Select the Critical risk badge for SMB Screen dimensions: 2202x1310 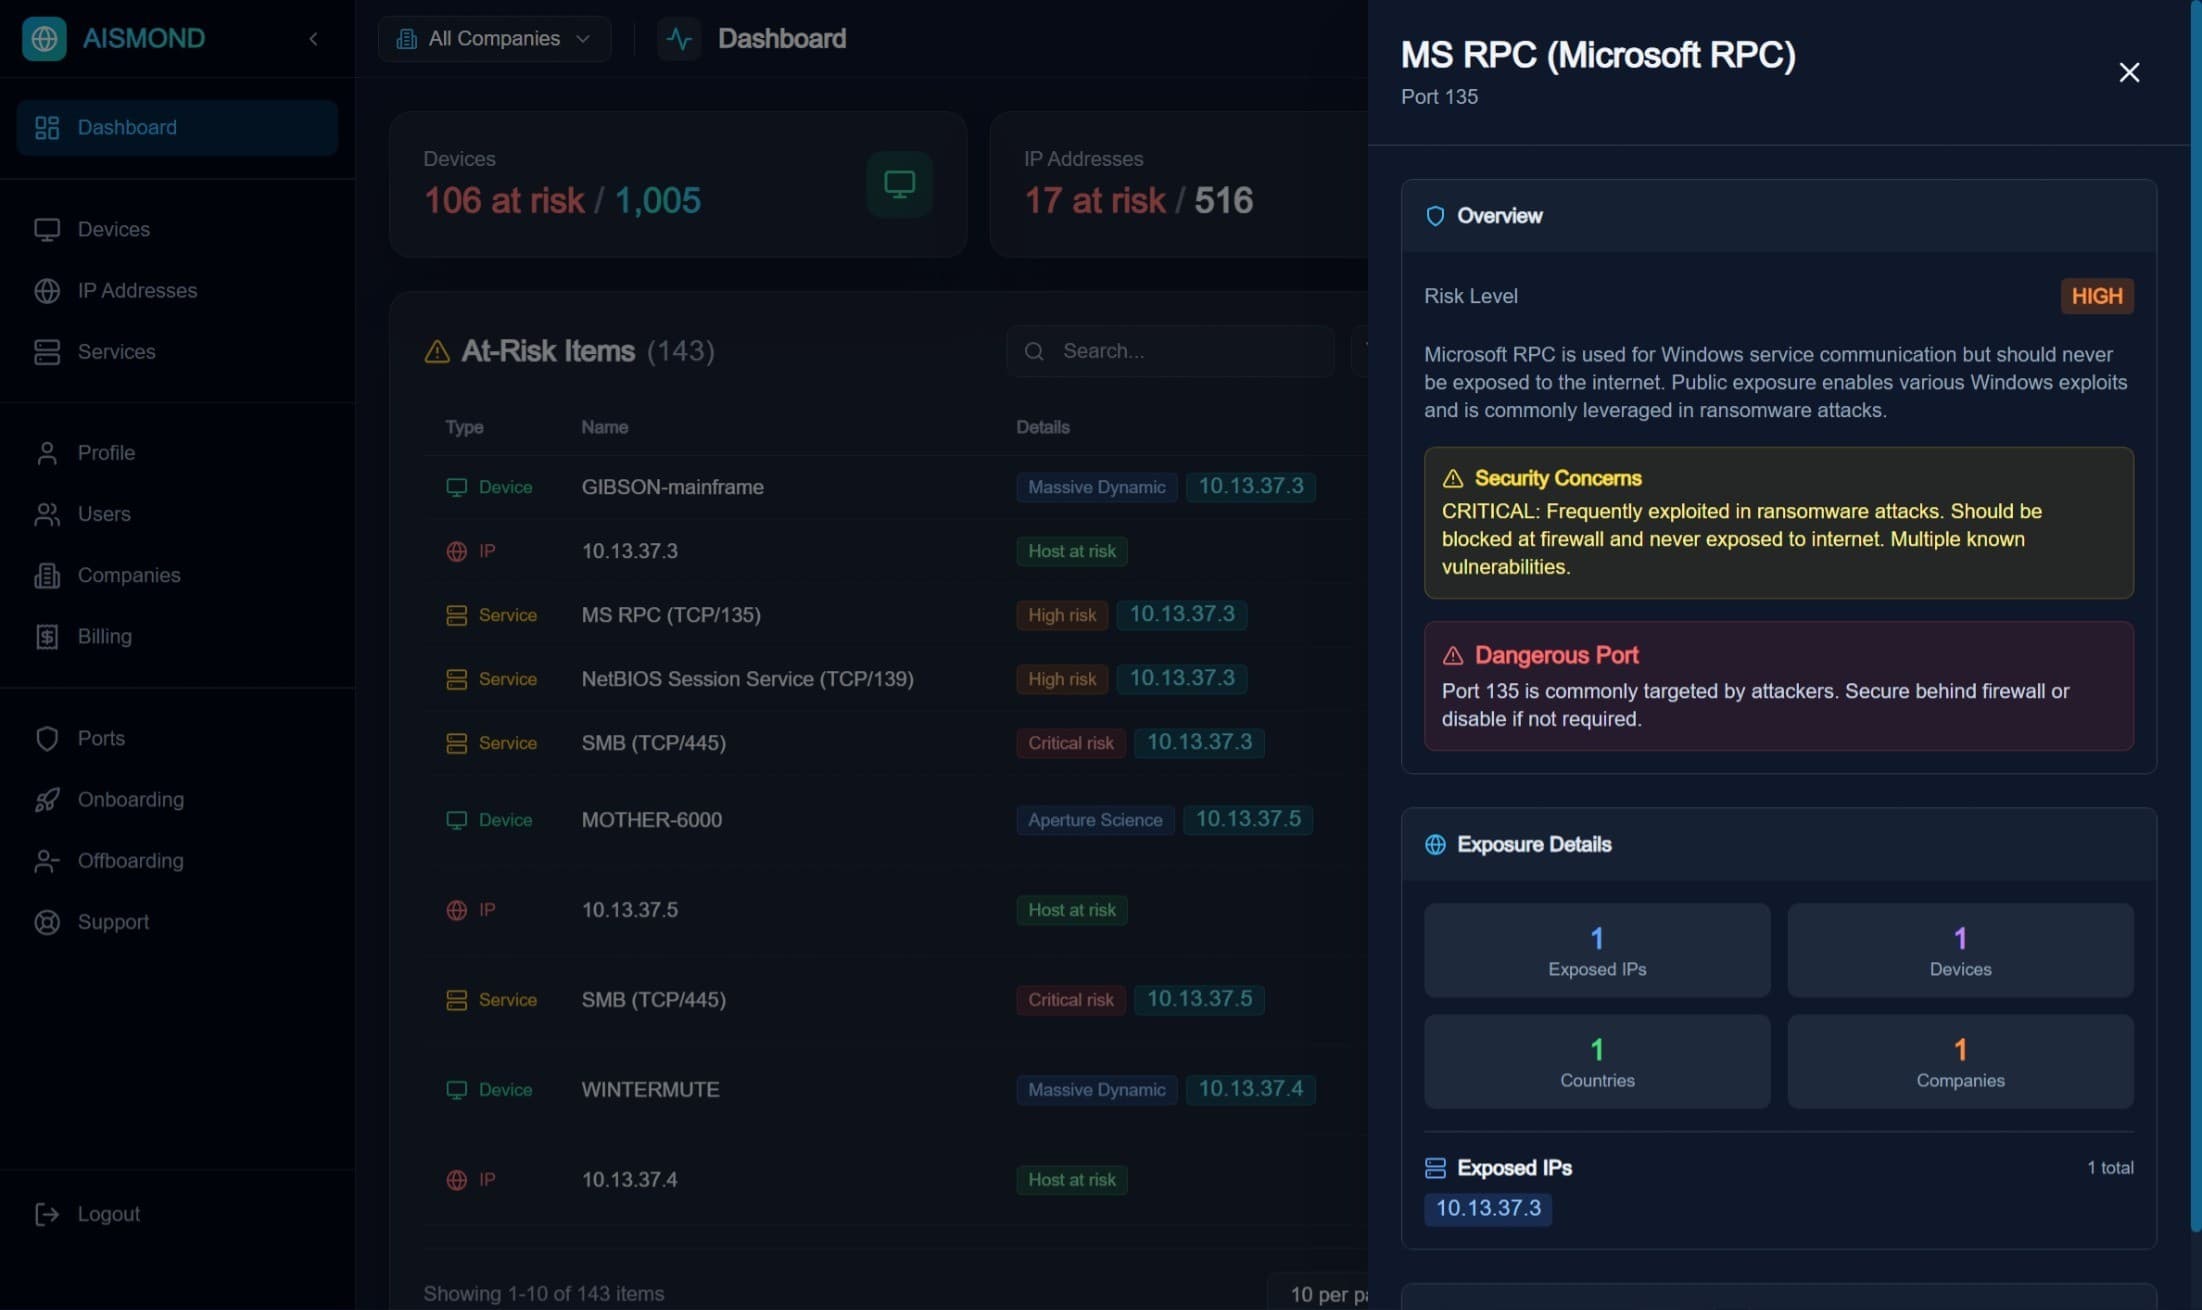pos(1069,743)
